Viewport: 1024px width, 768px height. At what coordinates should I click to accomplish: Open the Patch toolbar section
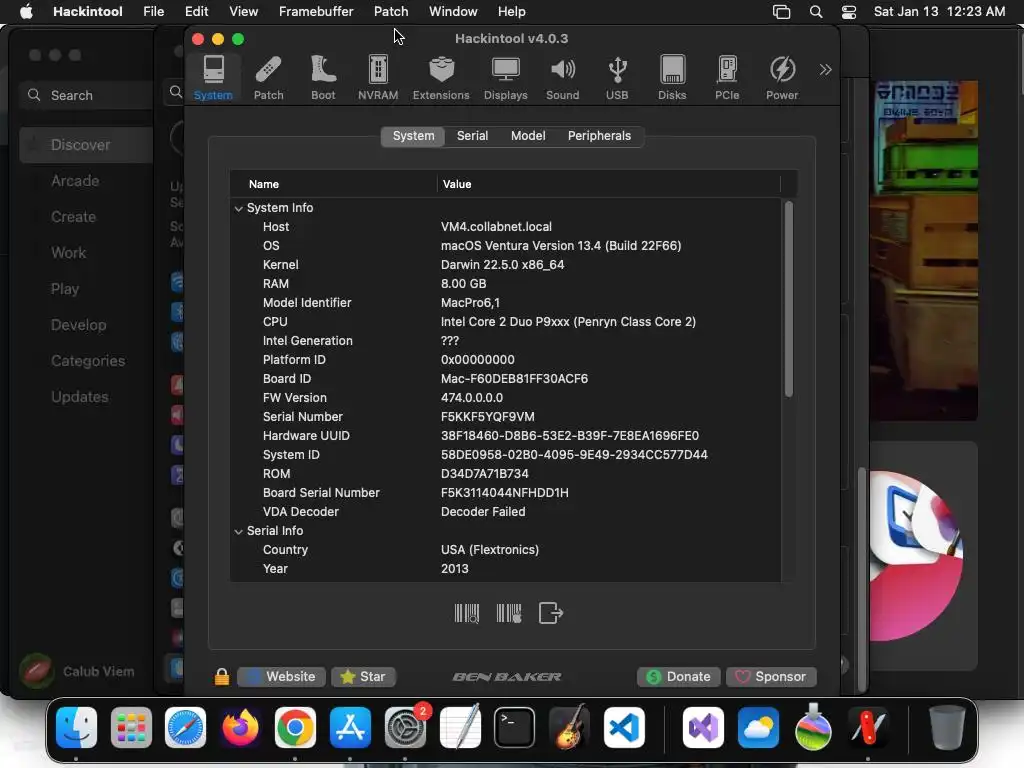pos(268,77)
